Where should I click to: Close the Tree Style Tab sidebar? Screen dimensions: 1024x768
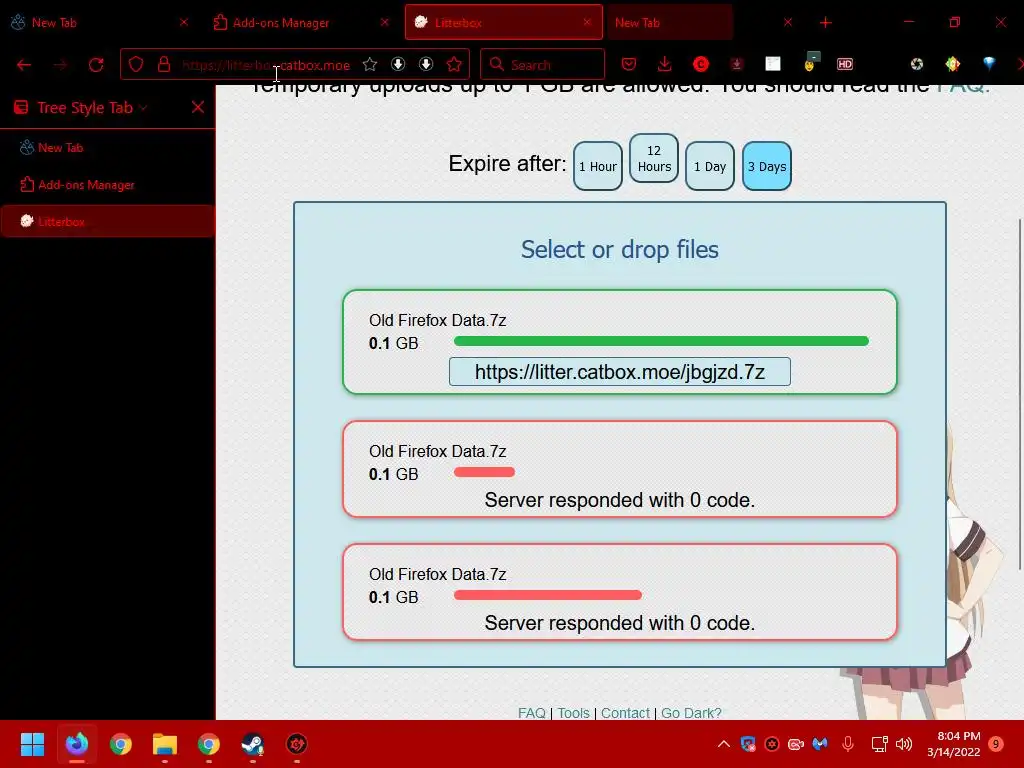198,107
